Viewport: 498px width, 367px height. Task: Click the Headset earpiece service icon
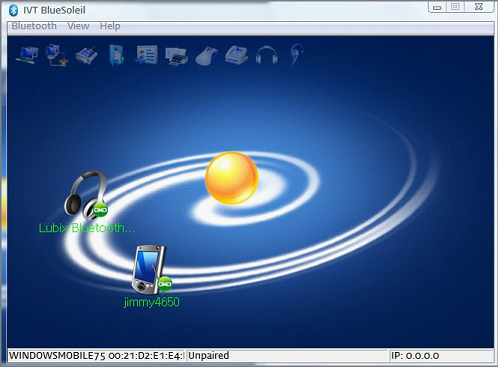296,55
